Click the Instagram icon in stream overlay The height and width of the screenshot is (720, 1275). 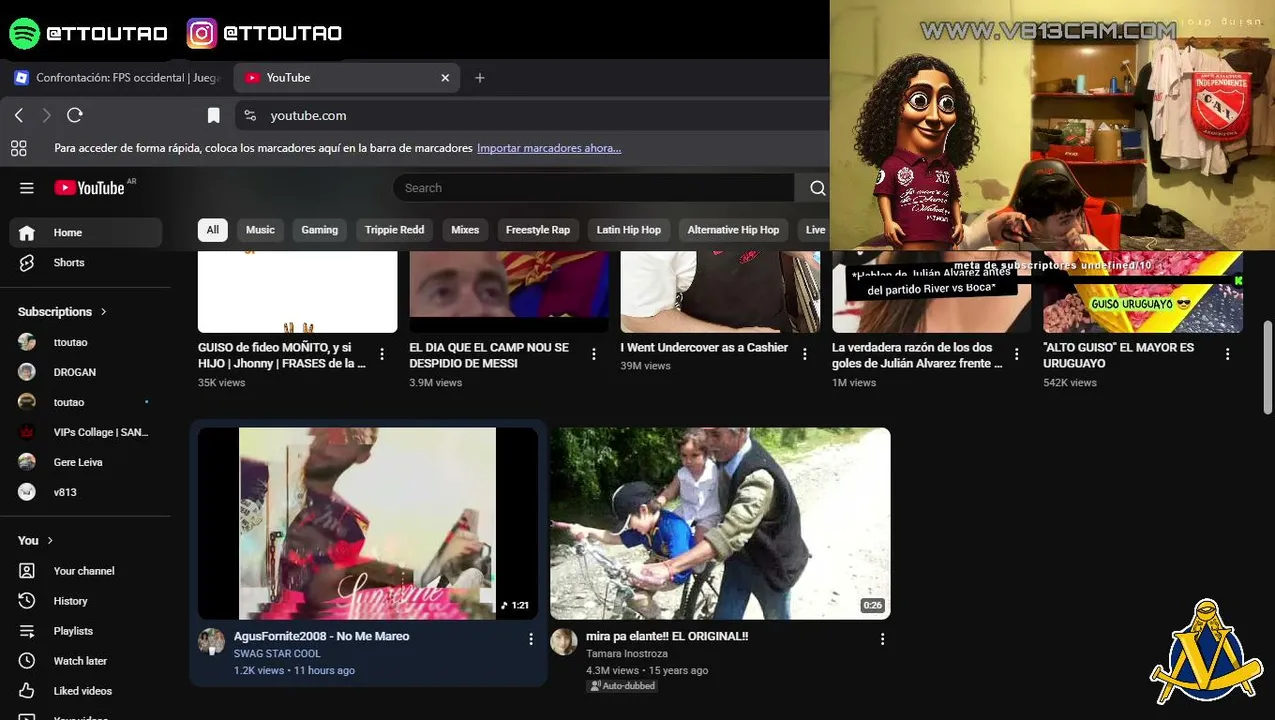click(201, 33)
